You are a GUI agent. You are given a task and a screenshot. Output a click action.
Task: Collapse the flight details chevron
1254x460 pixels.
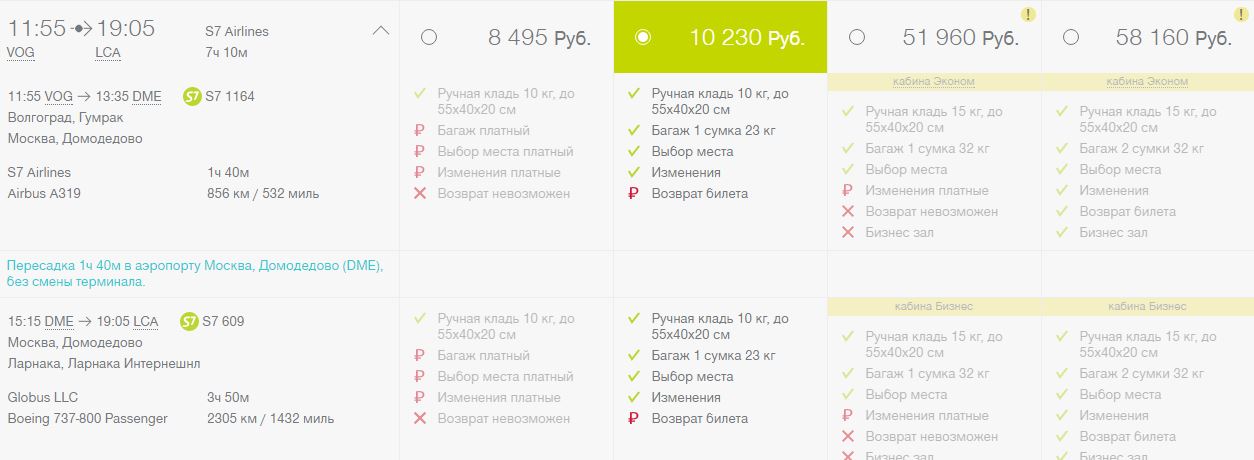[380, 31]
